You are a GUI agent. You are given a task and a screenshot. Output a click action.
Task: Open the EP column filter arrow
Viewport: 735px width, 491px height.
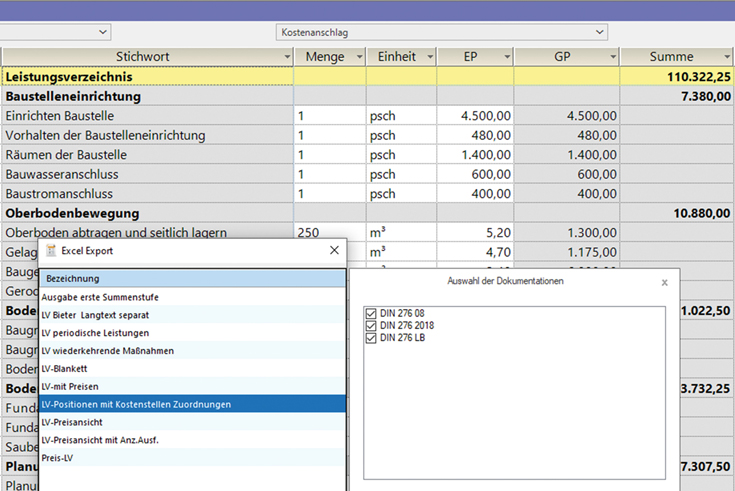pos(505,57)
